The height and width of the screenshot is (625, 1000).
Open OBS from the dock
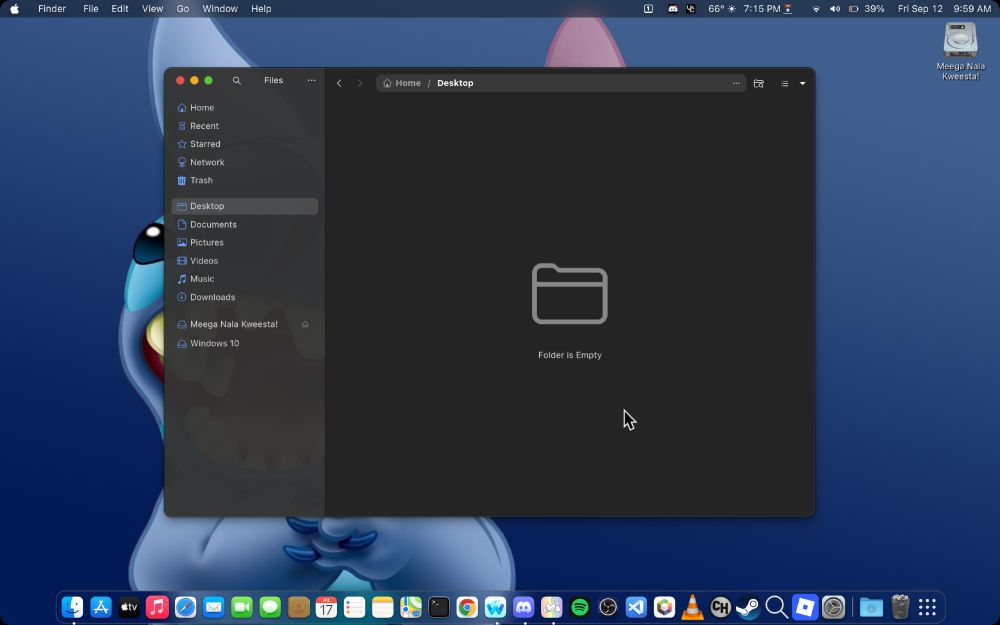608,607
